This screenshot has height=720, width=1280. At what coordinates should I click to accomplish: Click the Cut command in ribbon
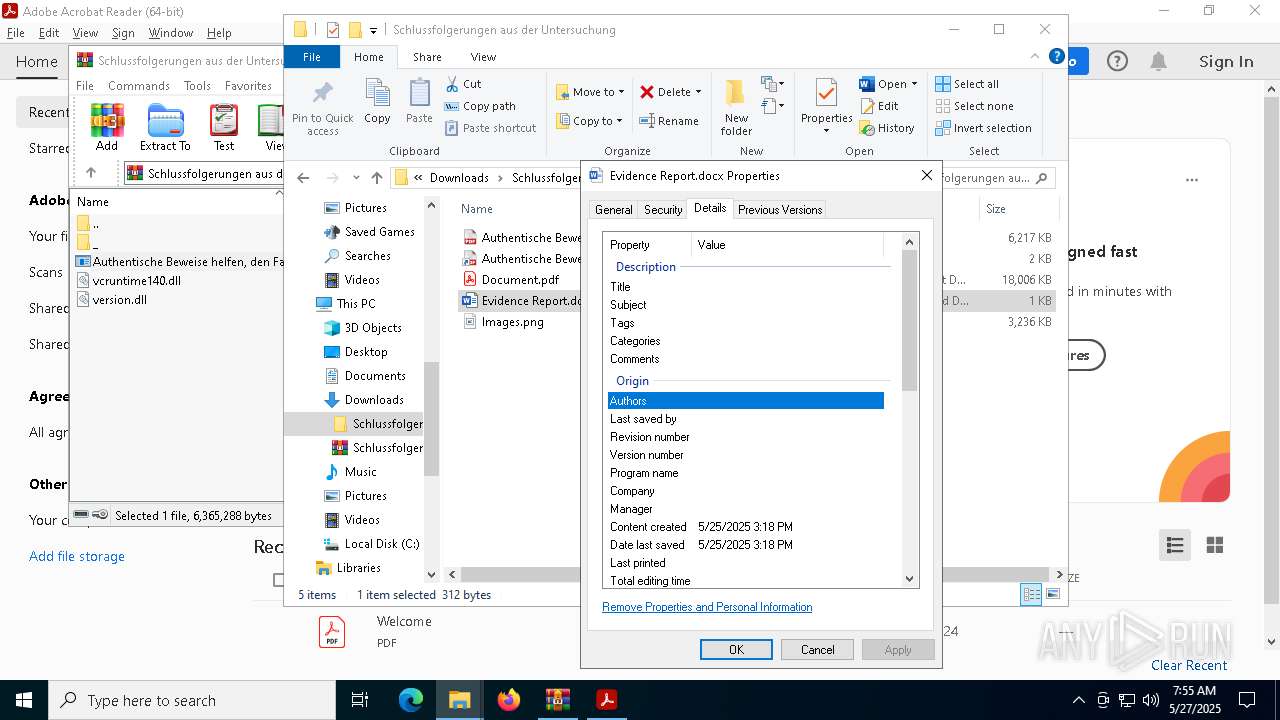click(x=463, y=84)
